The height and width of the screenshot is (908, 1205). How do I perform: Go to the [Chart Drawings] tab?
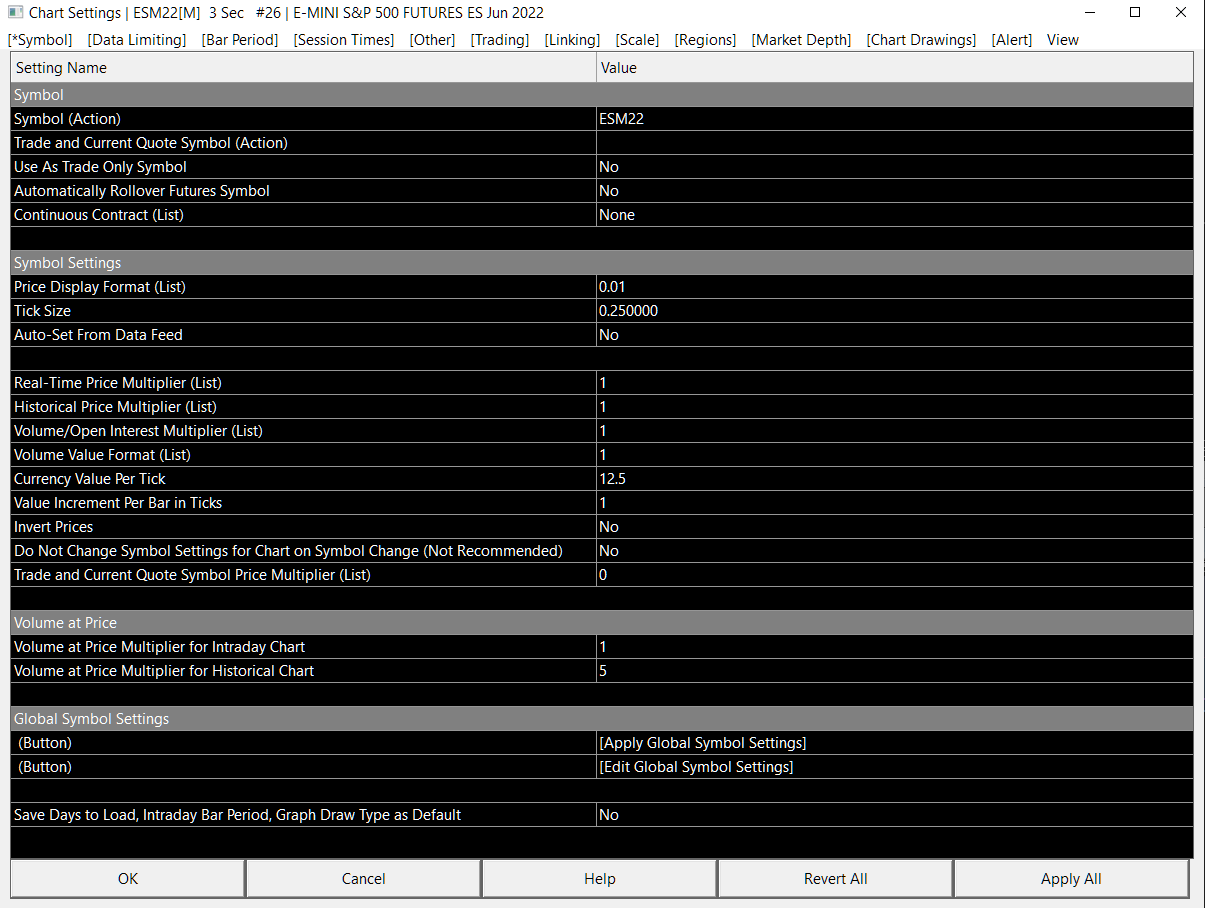coord(921,40)
